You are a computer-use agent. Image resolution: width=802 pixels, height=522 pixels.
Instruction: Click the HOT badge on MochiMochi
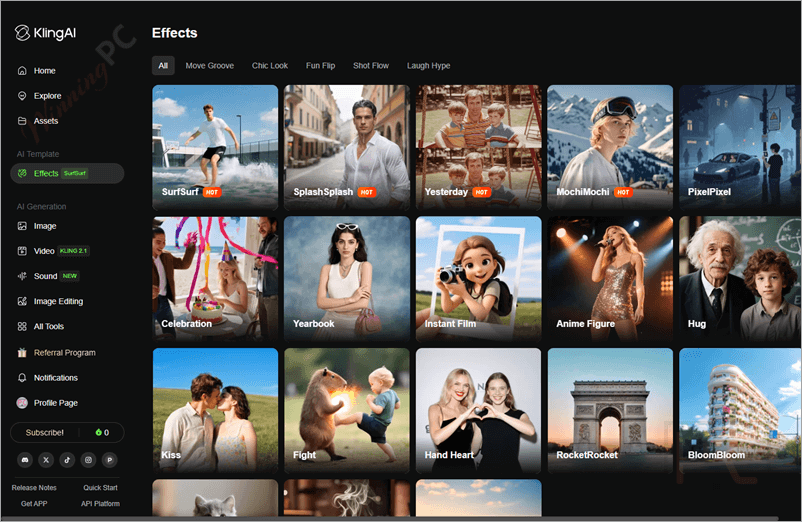(622, 192)
